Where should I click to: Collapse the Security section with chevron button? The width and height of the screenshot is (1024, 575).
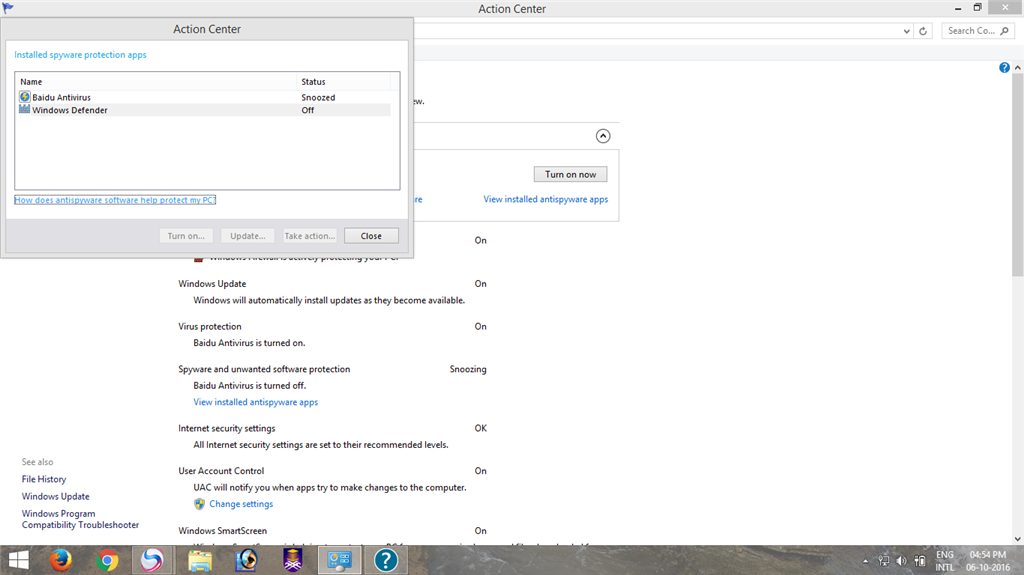(603, 136)
